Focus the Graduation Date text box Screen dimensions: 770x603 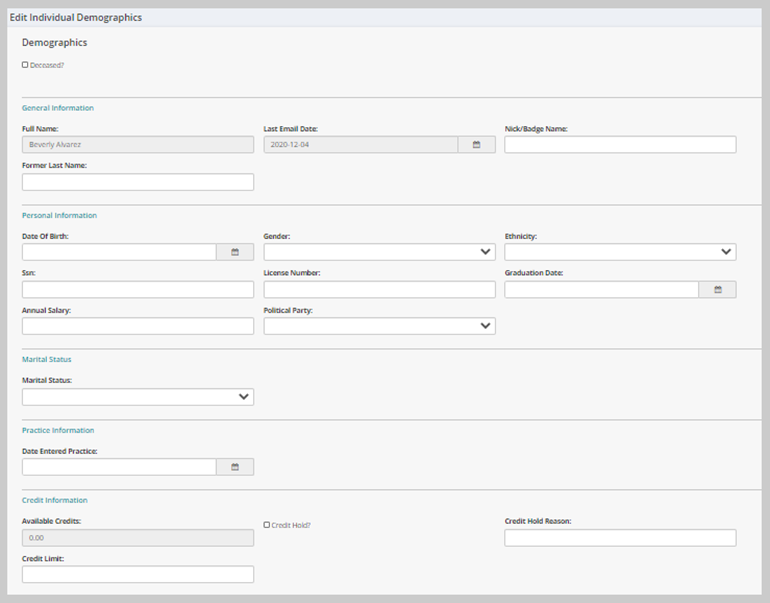[x=602, y=290]
